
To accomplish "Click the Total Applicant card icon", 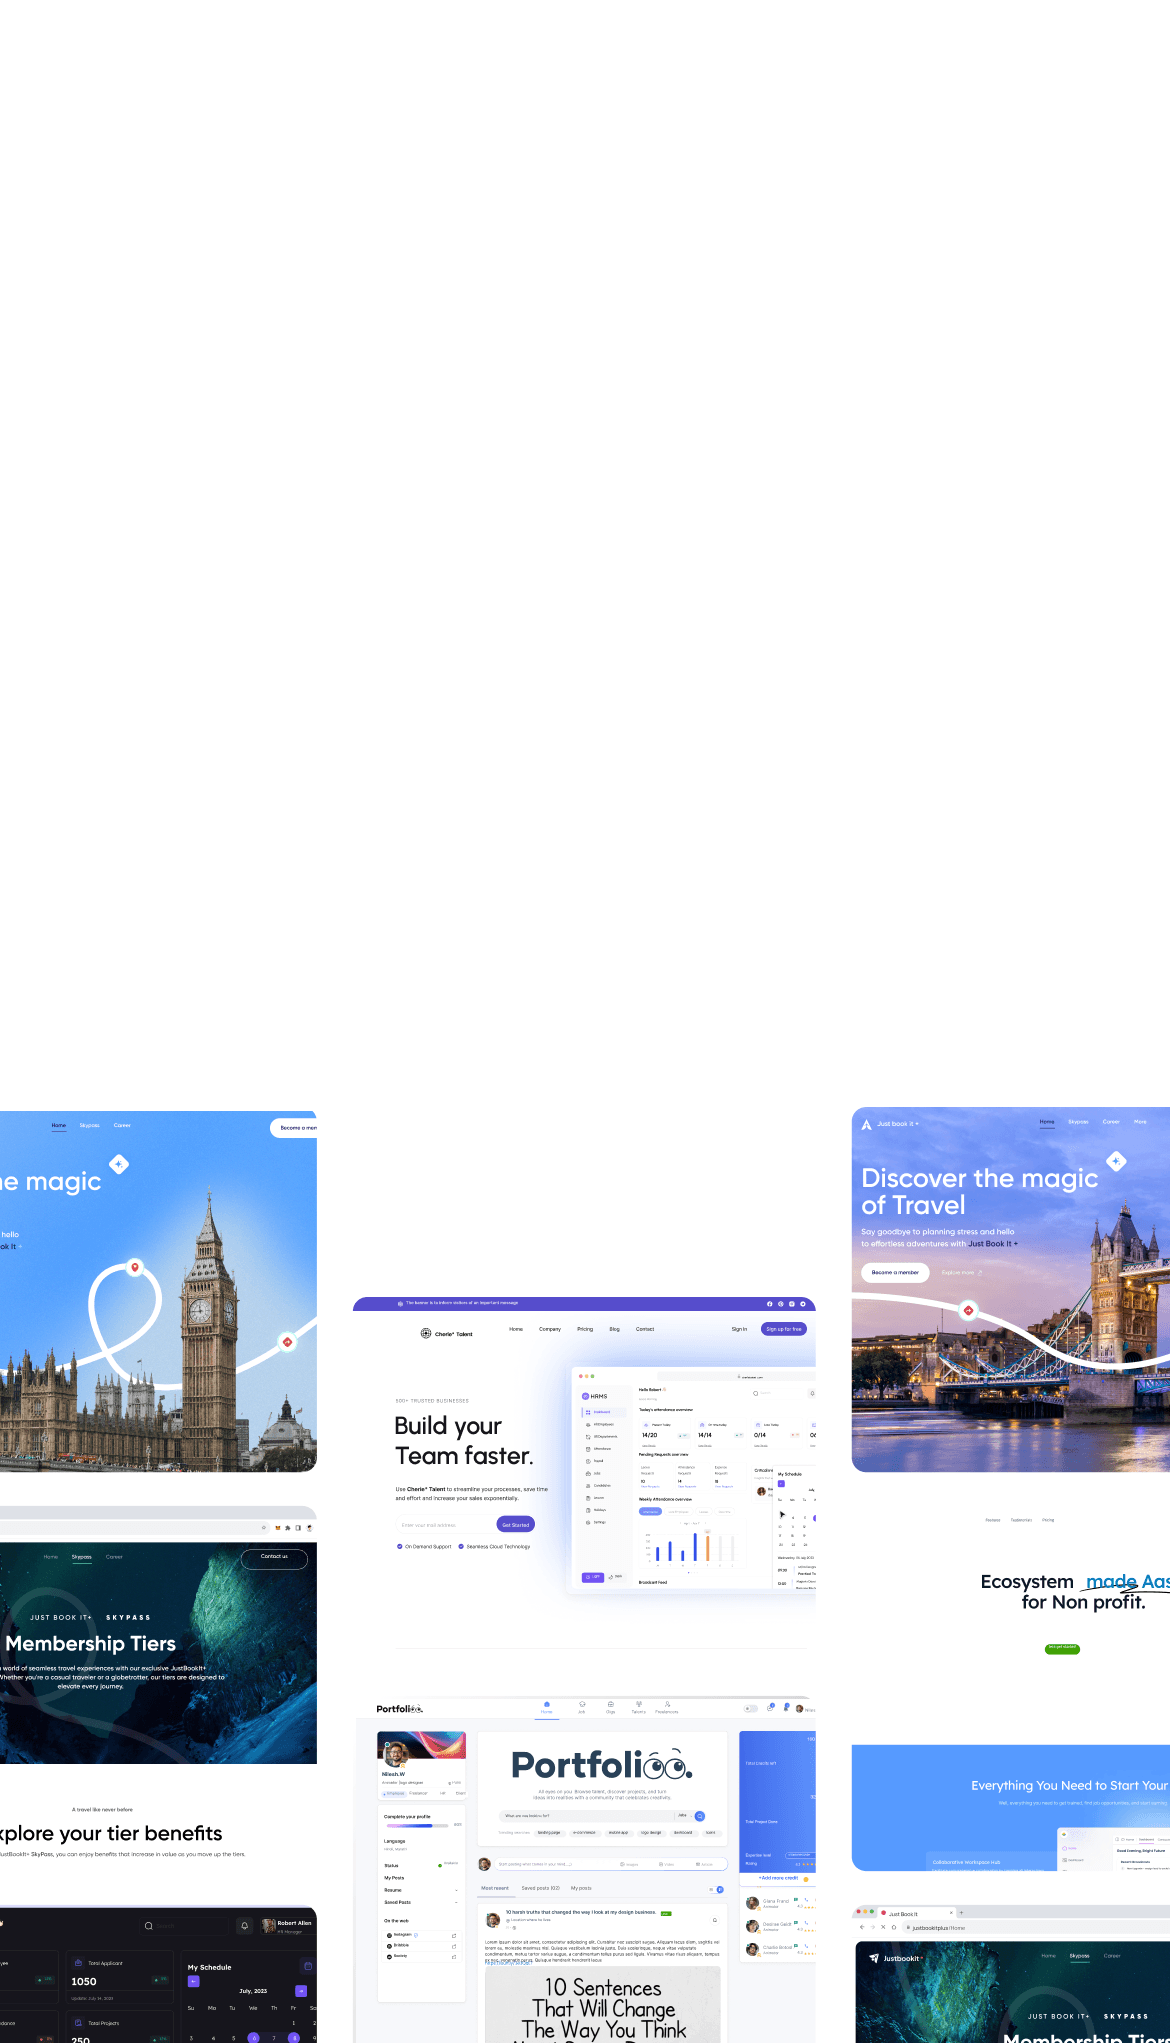I will coord(79,1962).
